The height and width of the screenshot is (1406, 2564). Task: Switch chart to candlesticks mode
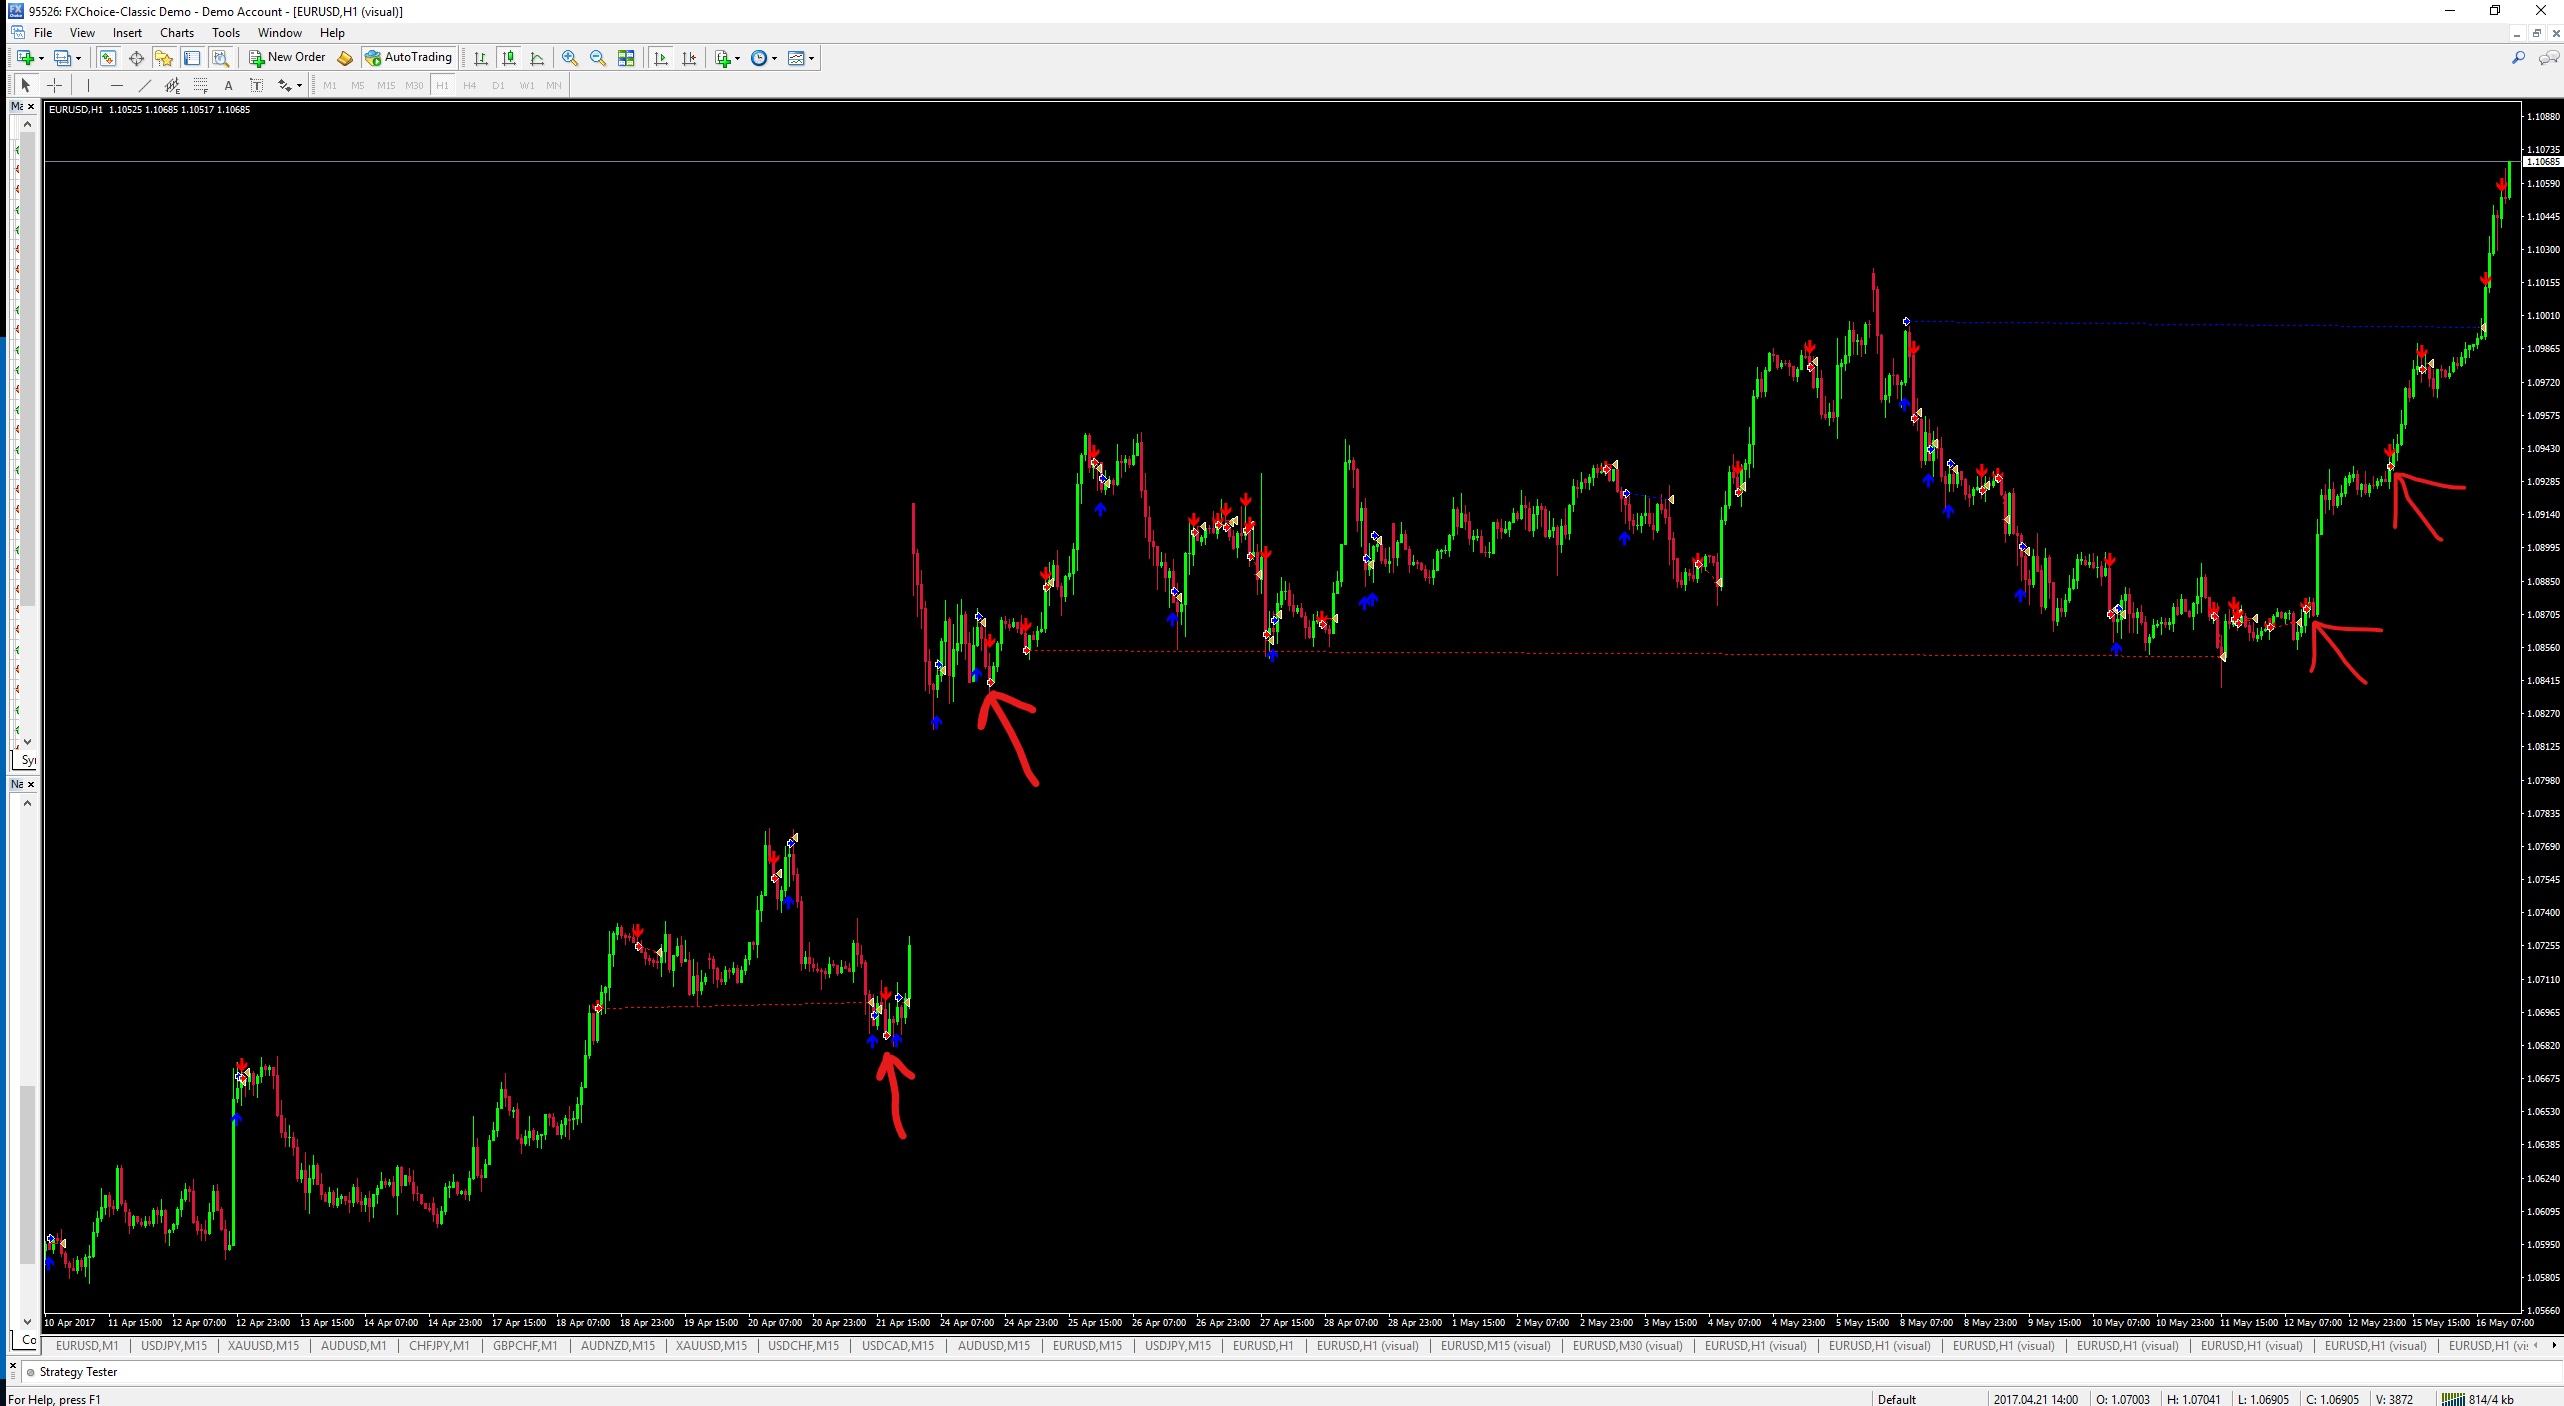pyautogui.click(x=509, y=58)
